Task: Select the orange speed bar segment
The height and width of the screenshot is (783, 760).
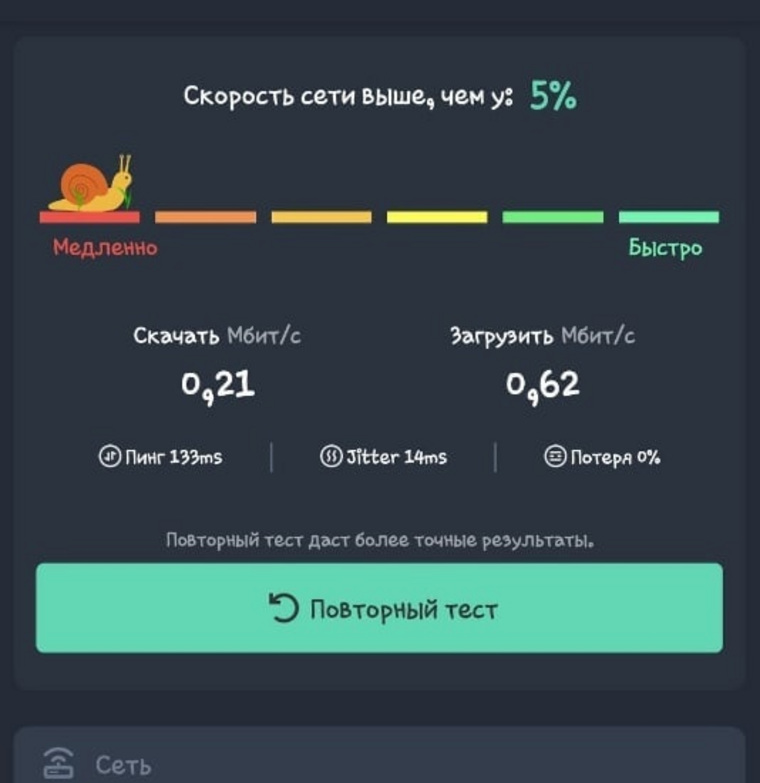Action: (x=205, y=217)
